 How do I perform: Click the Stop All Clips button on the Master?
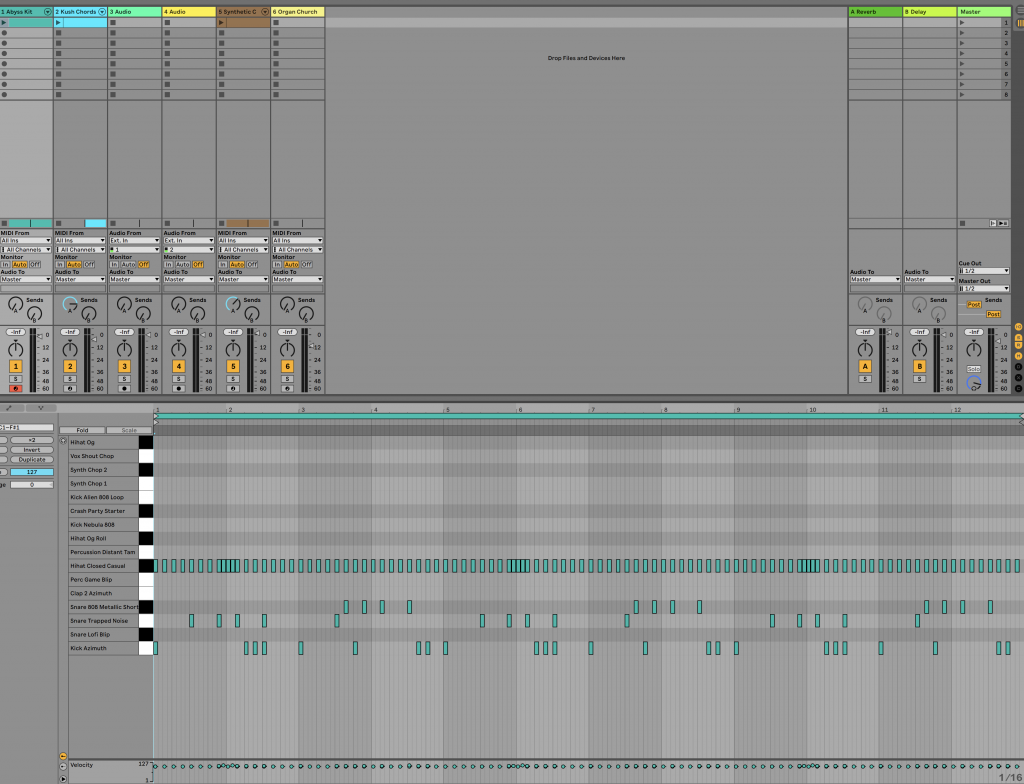pyautogui.click(x=961, y=223)
